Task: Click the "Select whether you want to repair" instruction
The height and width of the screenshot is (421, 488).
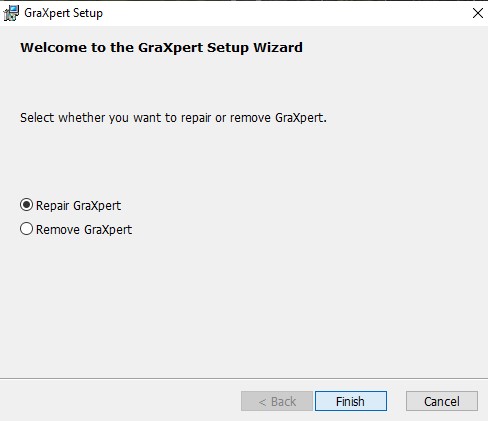Action: tap(173, 118)
